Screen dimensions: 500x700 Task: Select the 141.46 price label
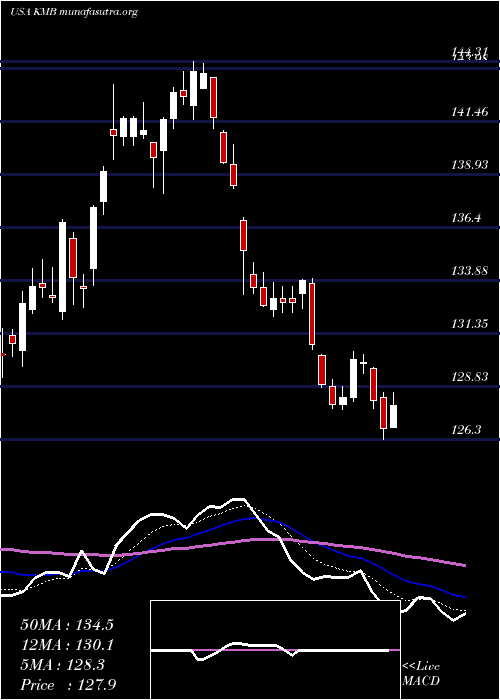coord(470,112)
